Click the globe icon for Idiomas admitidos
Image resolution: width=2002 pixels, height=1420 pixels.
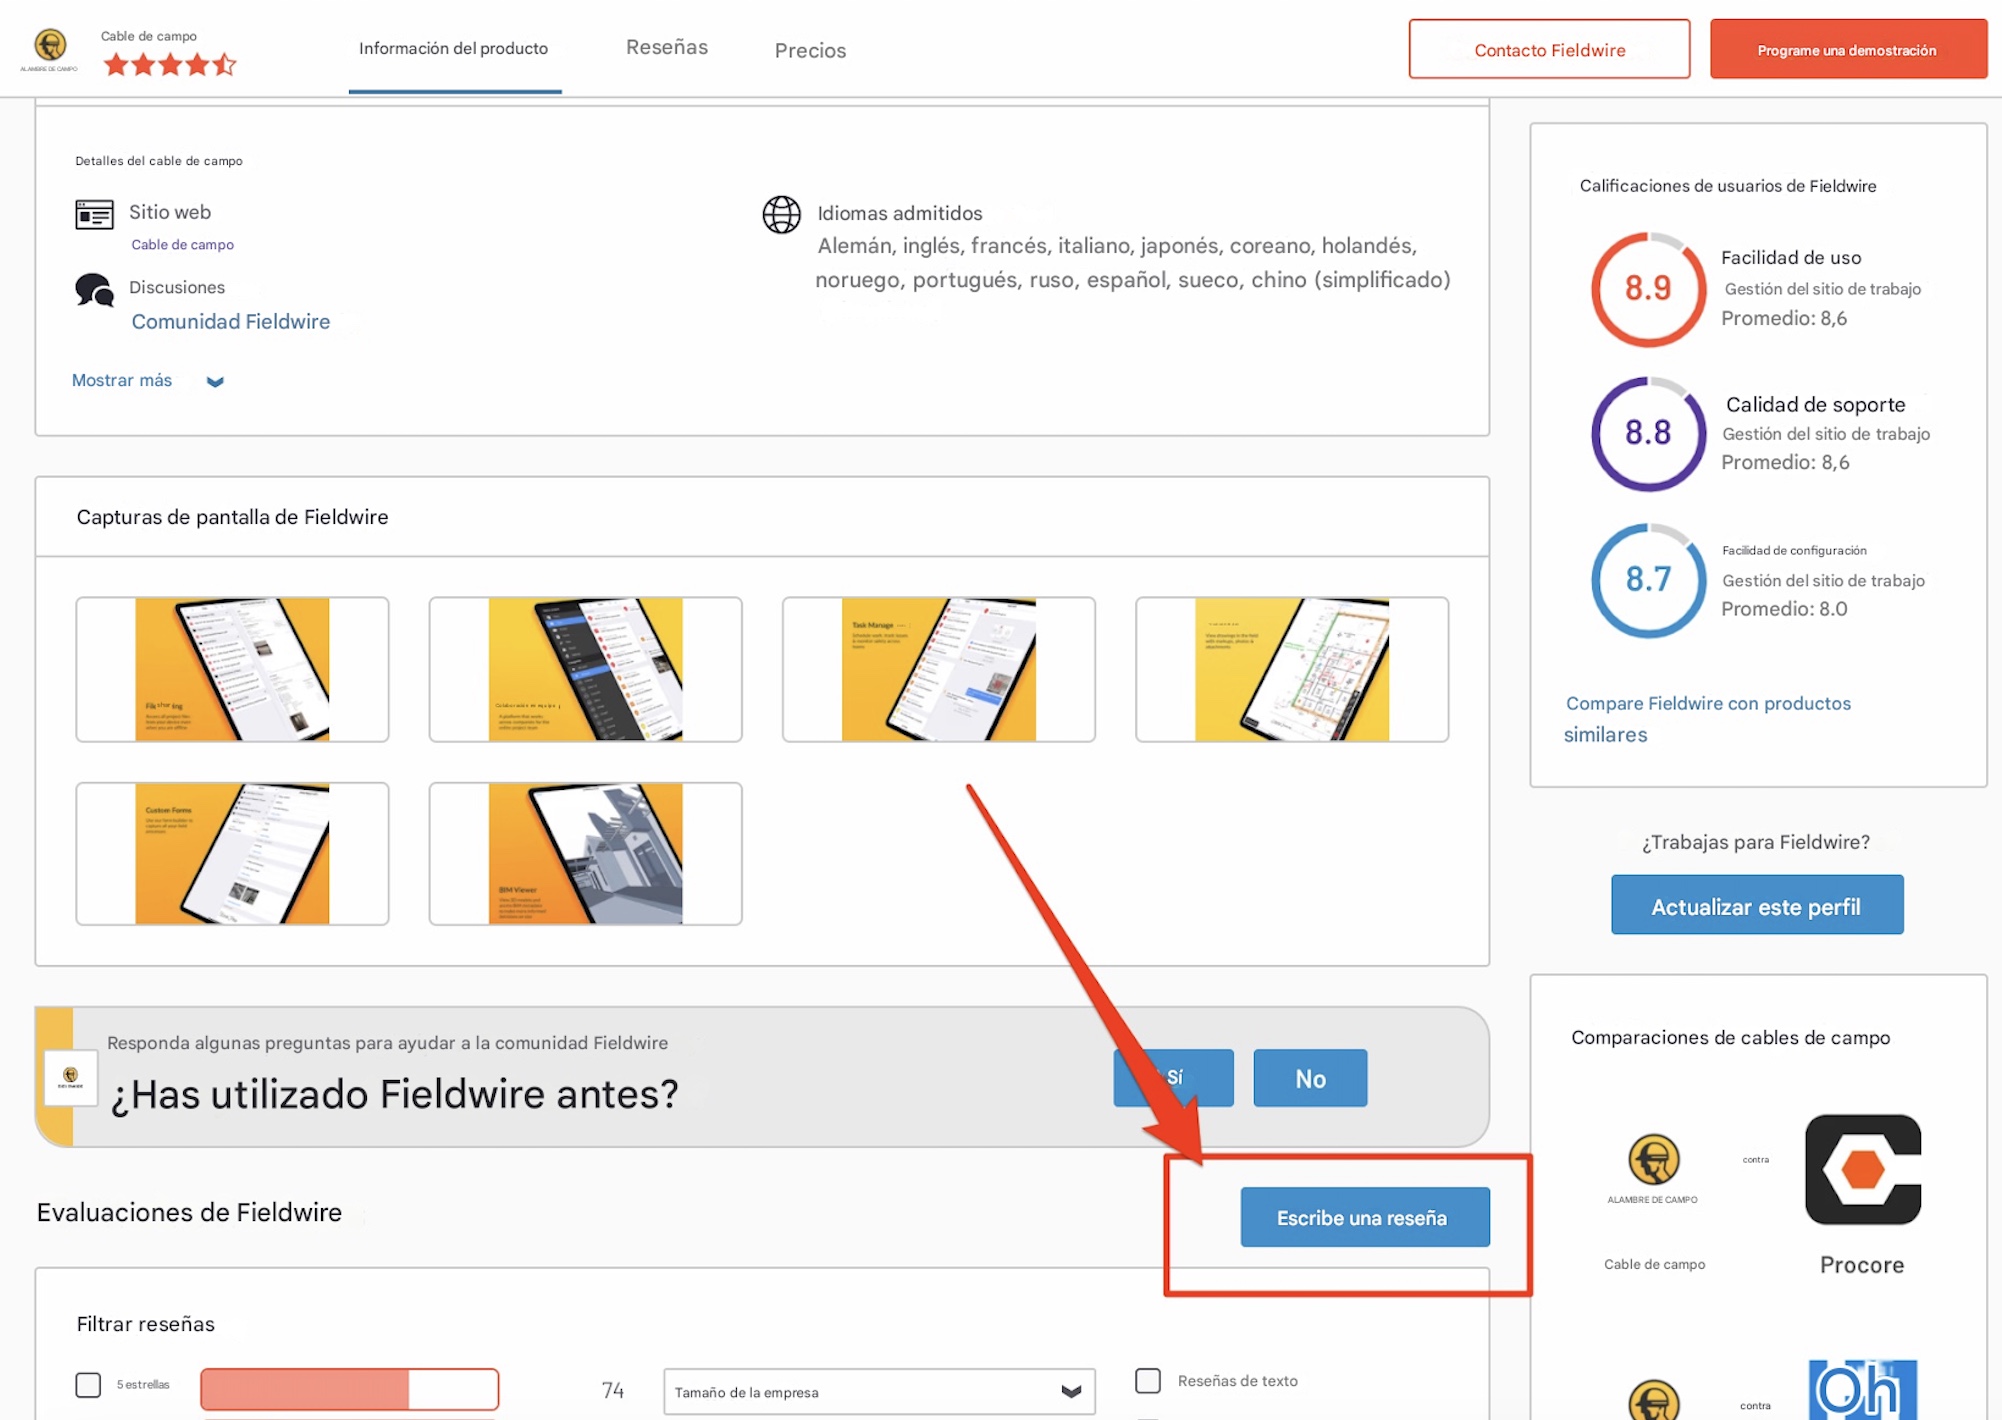(x=781, y=214)
